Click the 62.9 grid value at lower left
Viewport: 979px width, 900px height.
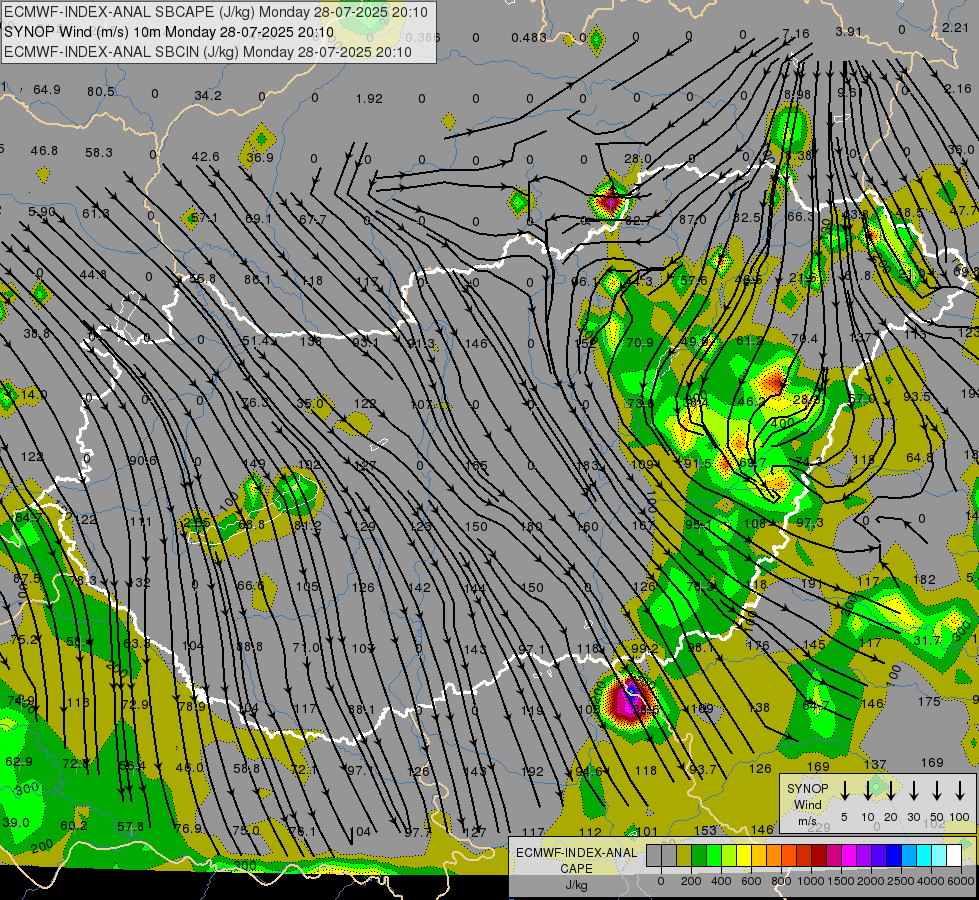[18, 761]
